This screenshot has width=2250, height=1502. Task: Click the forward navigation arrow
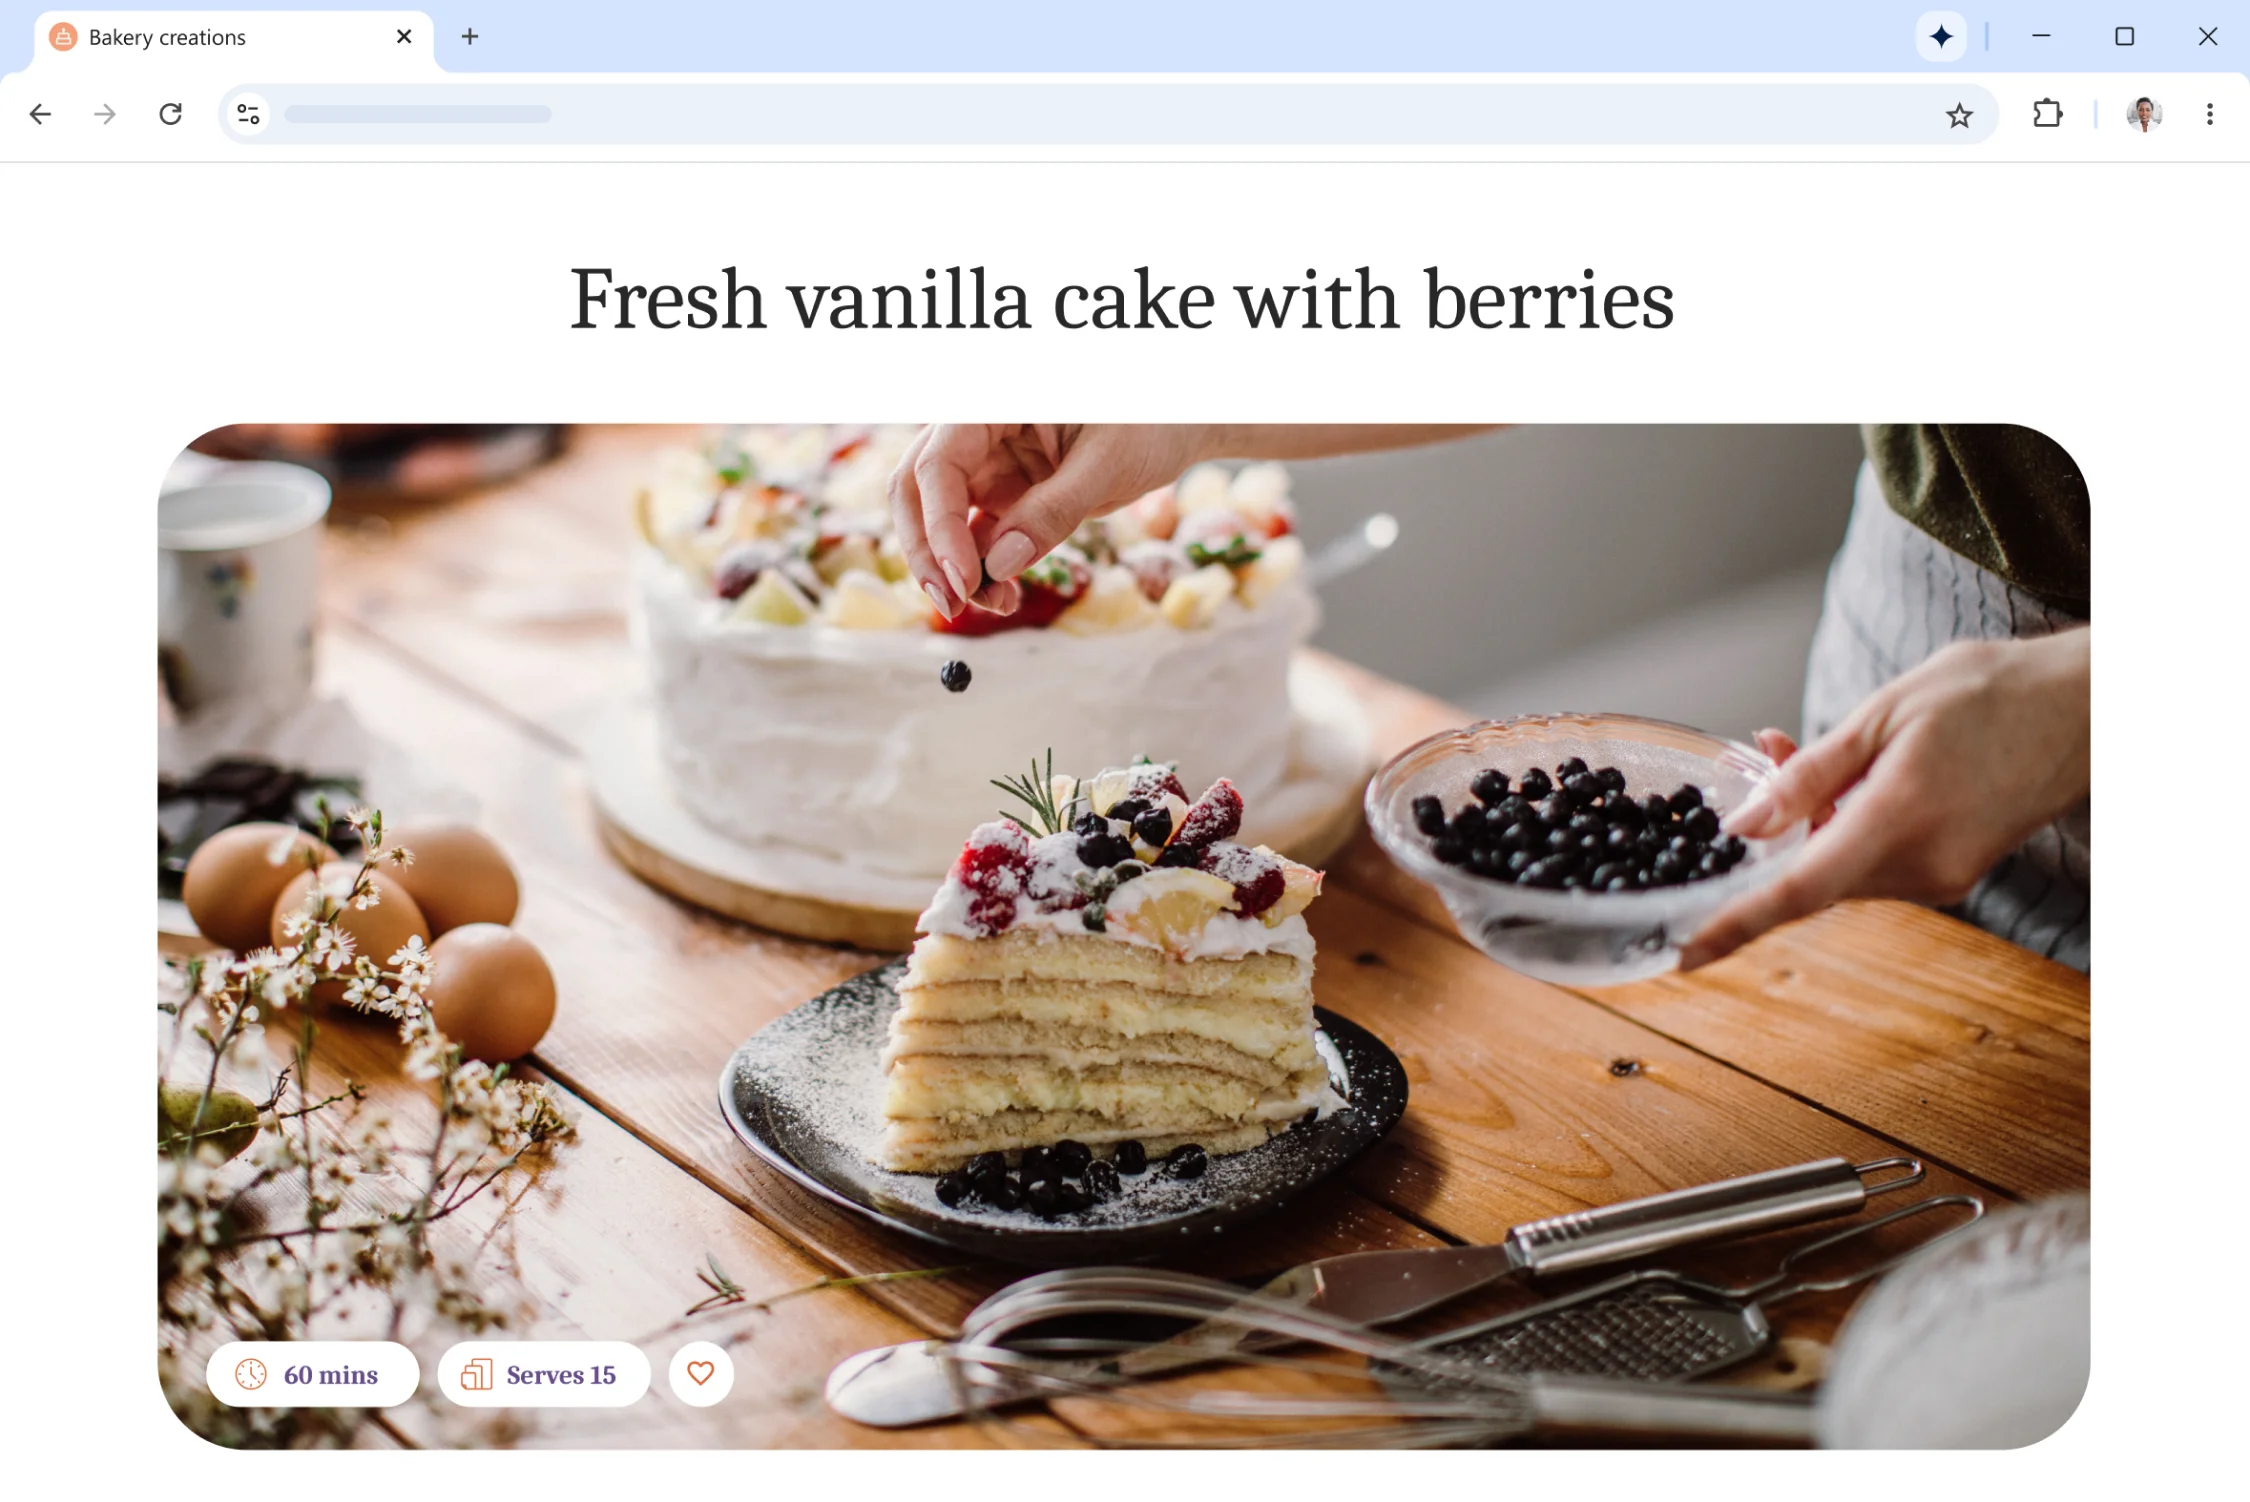coord(105,114)
